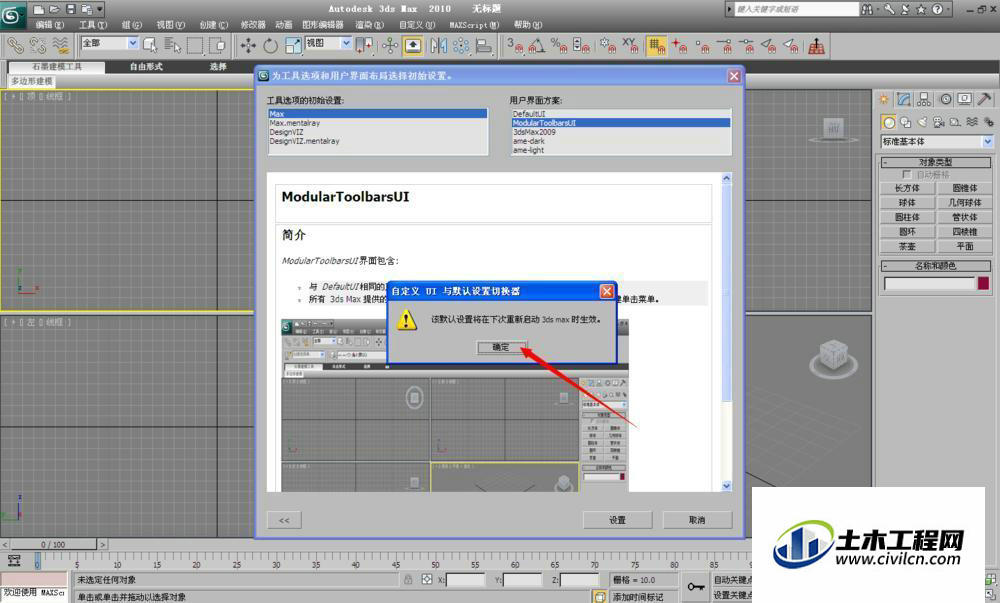Click the Align tool icon
The height and width of the screenshot is (603, 1000).
(484, 45)
